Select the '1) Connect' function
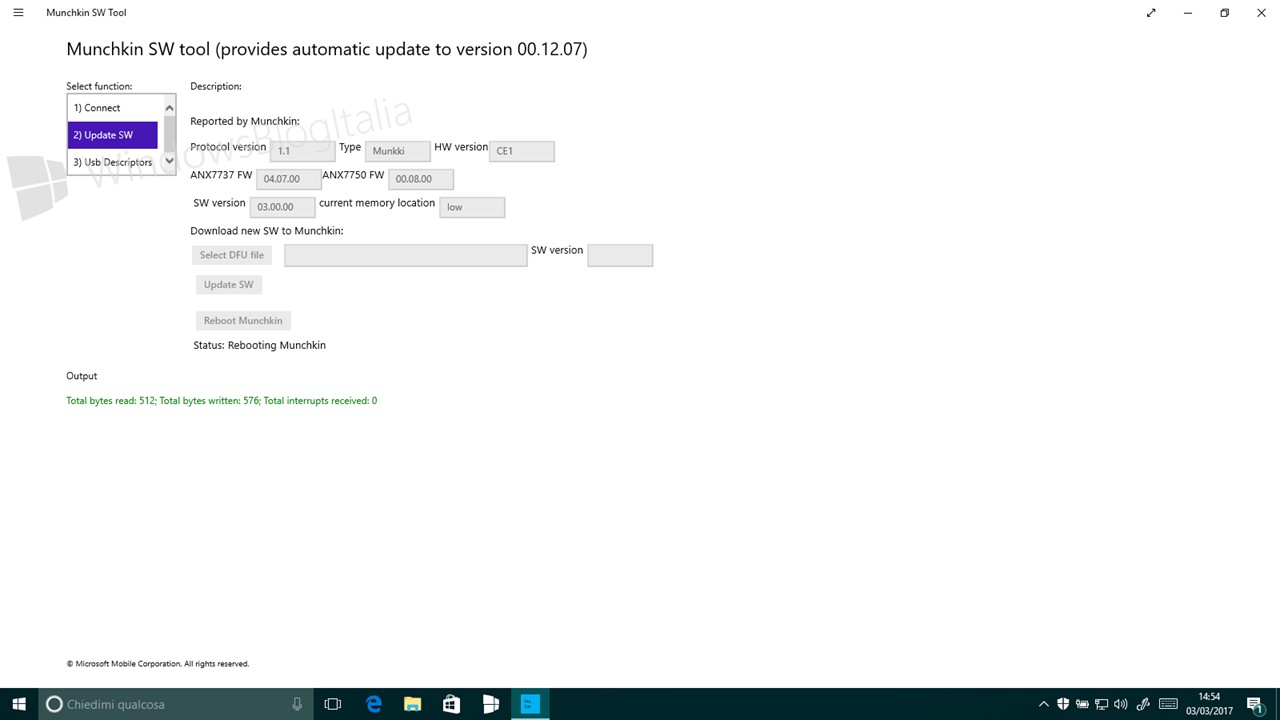 (x=113, y=108)
